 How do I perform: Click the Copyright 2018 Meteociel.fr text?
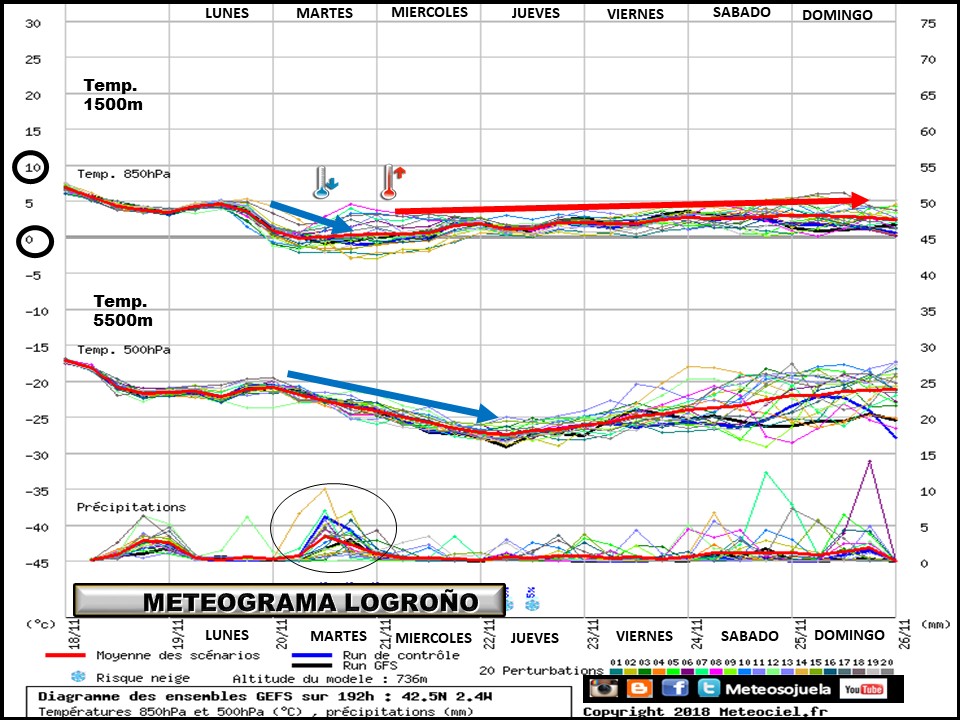coord(705,711)
